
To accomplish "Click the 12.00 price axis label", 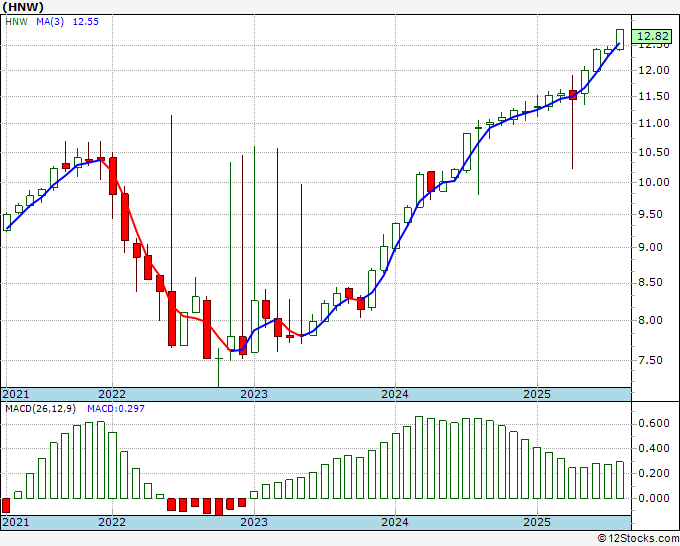I will coord(654,70).
